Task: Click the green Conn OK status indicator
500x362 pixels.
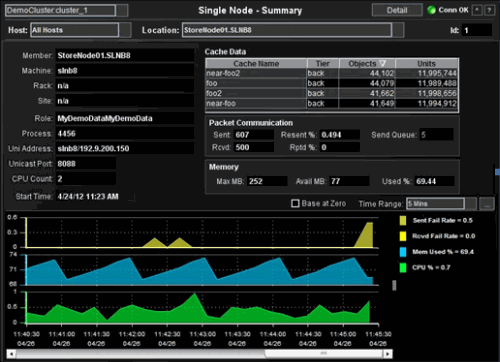Action: 431,10
